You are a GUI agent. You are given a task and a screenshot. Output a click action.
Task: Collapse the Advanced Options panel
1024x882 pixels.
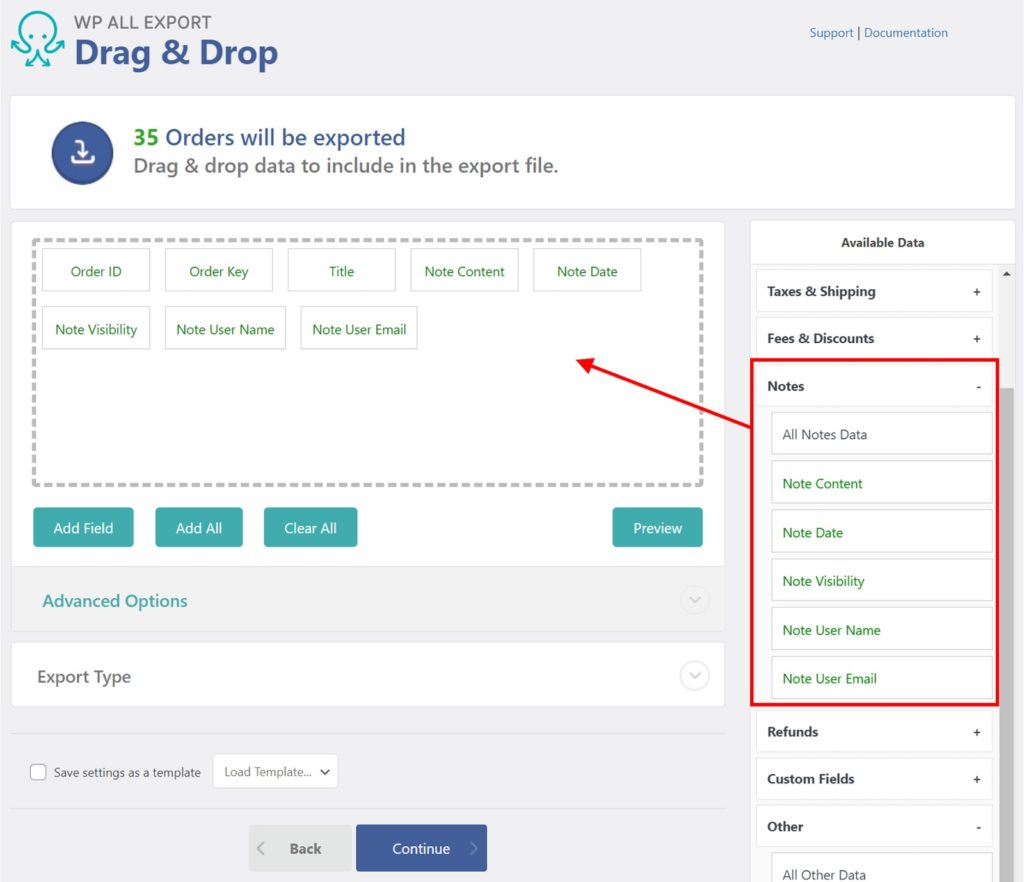pos(694,600)
